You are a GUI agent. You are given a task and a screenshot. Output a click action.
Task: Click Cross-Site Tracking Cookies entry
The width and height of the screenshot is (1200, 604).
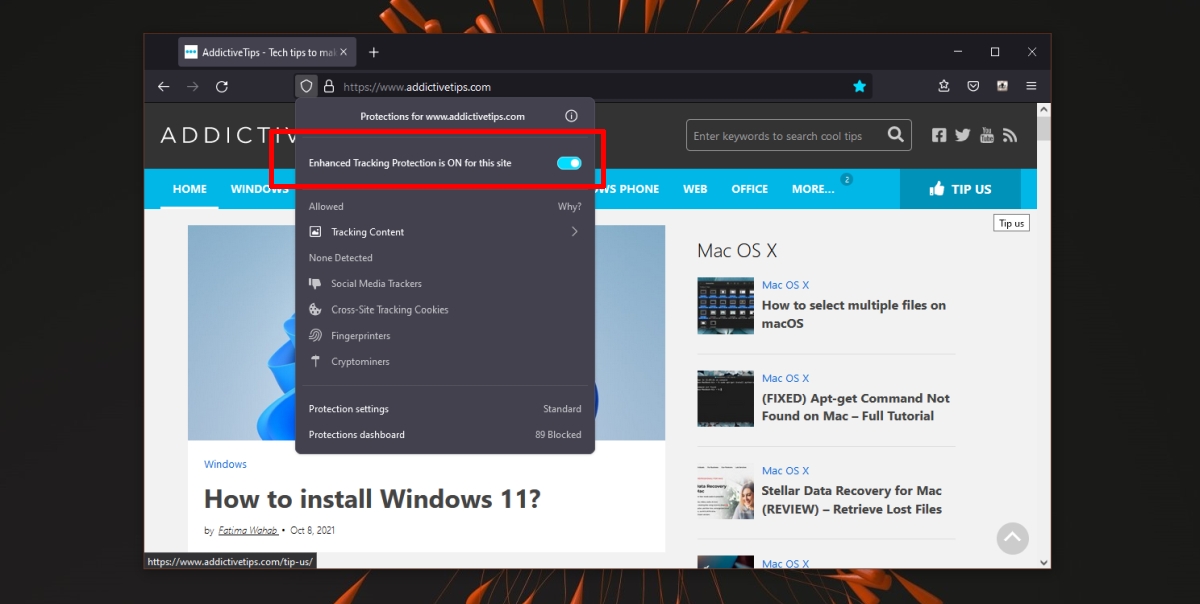[390, 310]
